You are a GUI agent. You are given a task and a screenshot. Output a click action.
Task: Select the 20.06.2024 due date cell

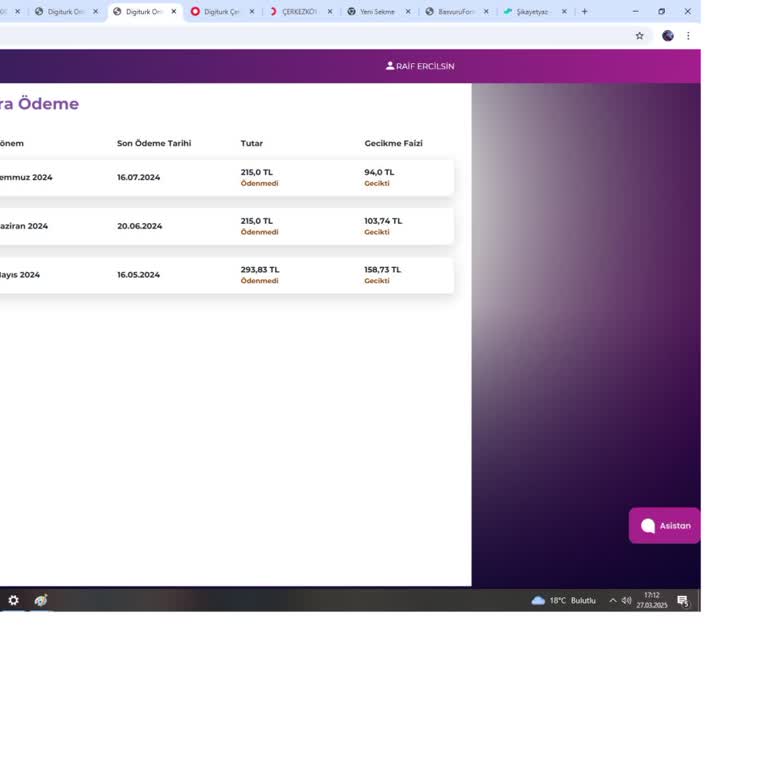coord(140,226)
